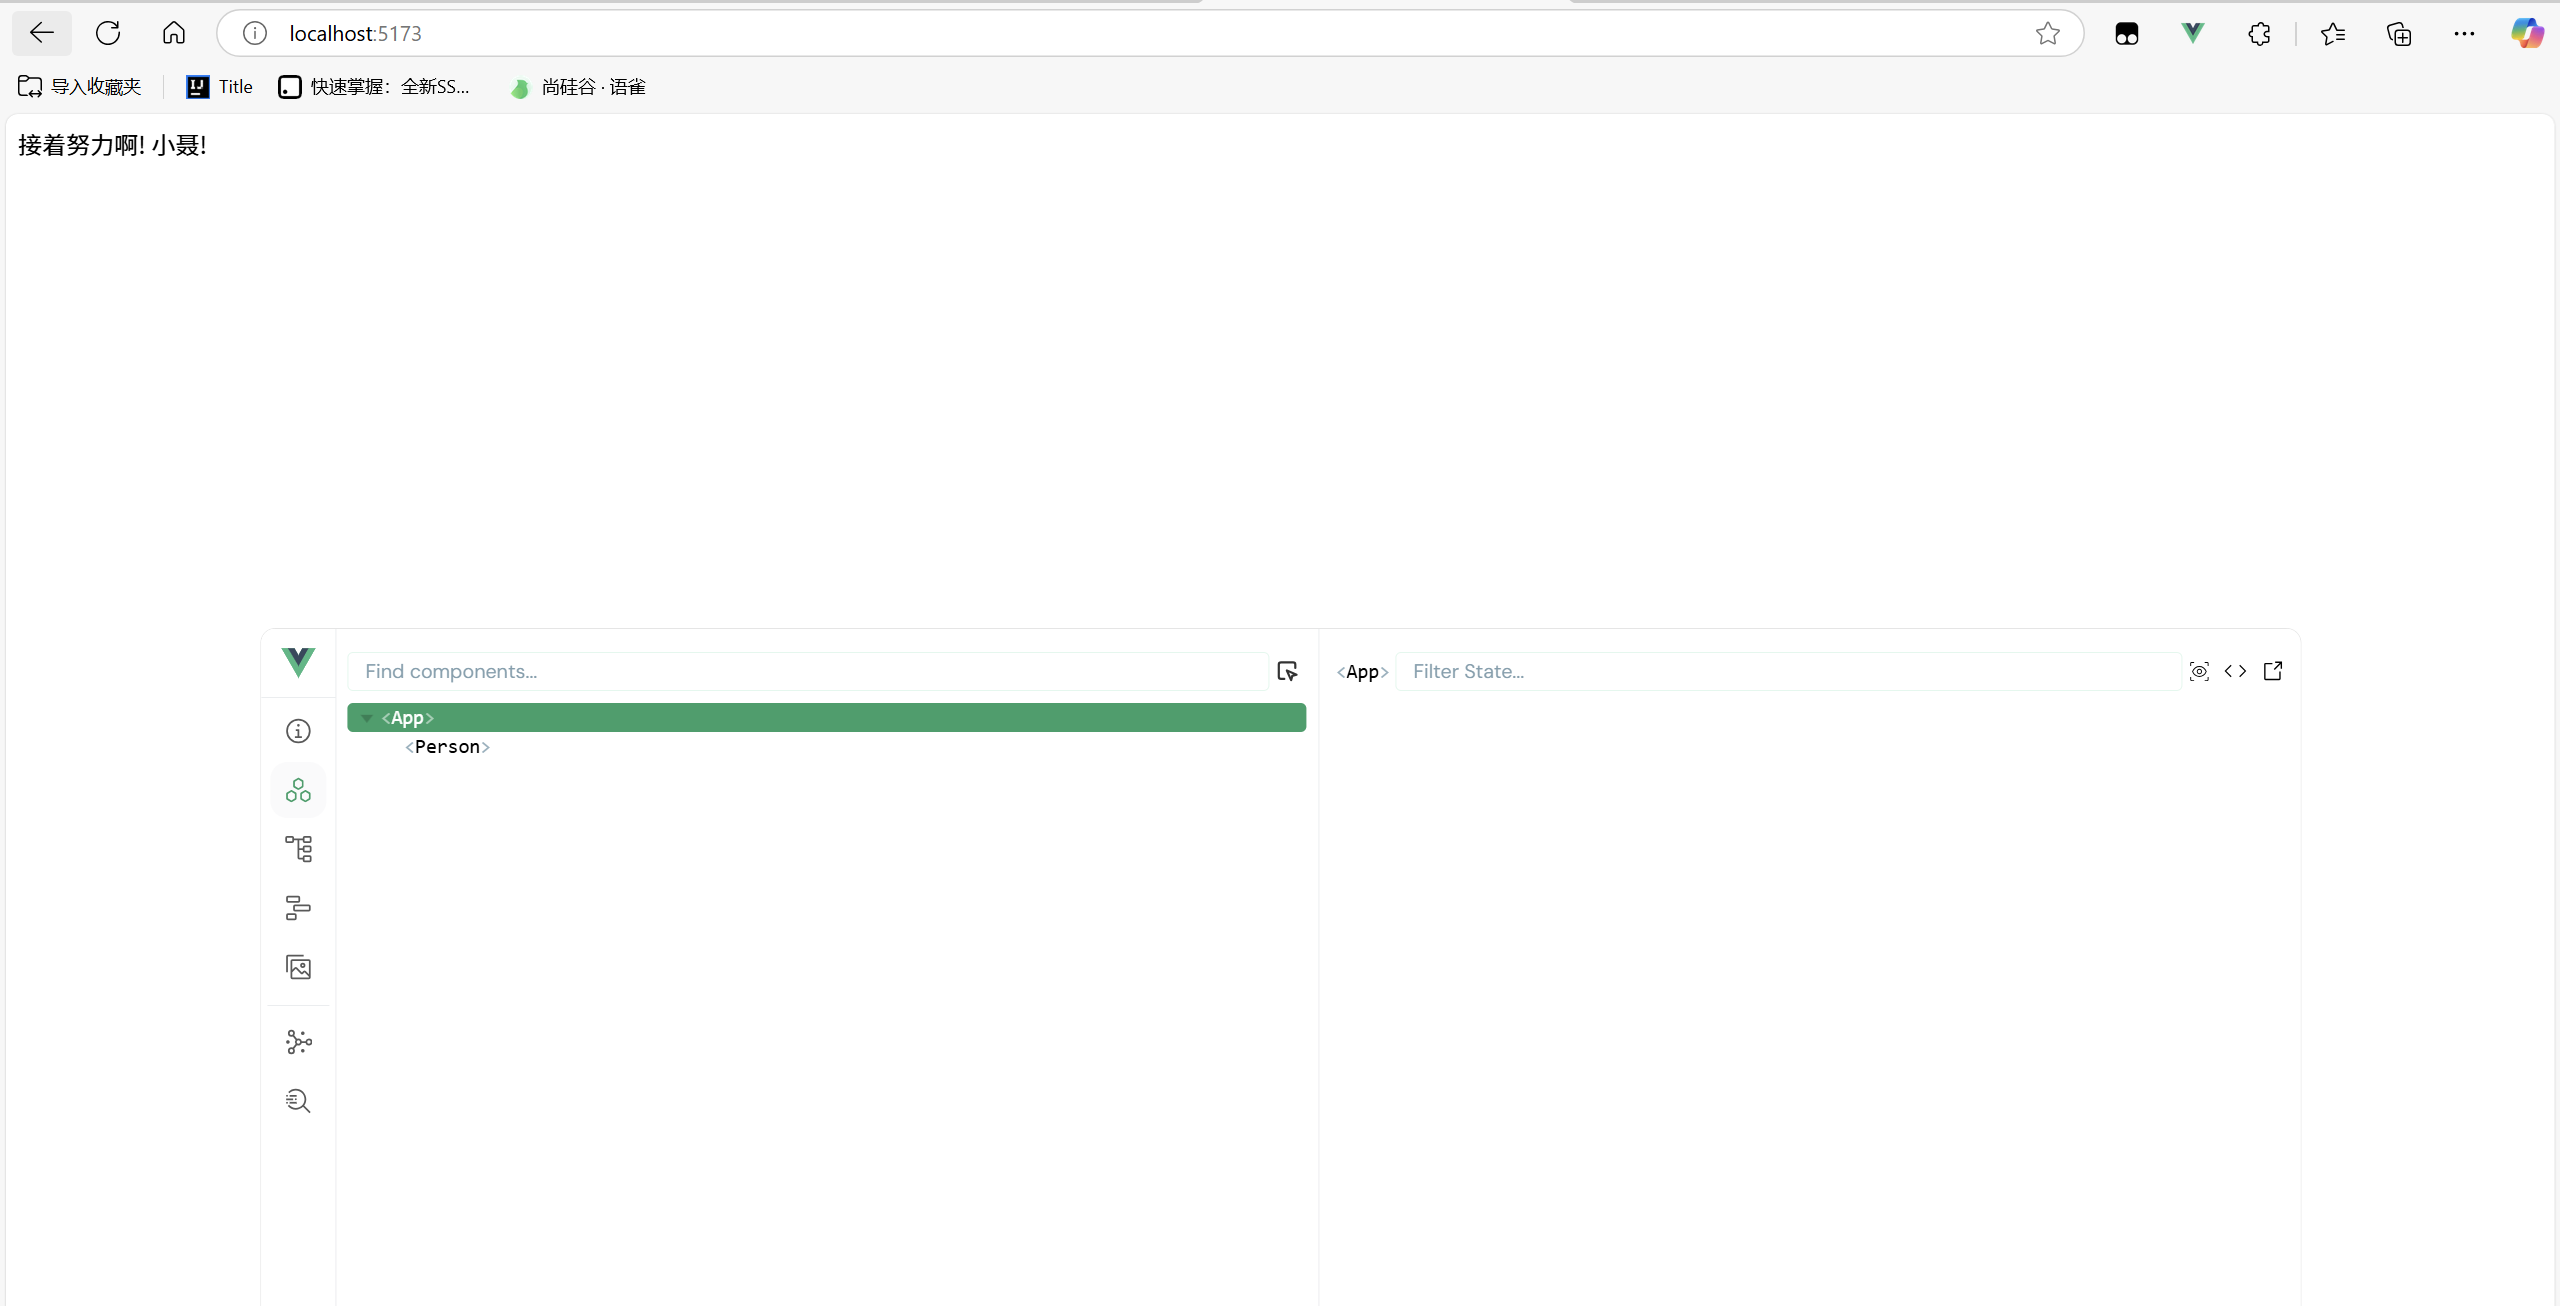Open the Title bookmark in the favorites bar

pos(220,87)
